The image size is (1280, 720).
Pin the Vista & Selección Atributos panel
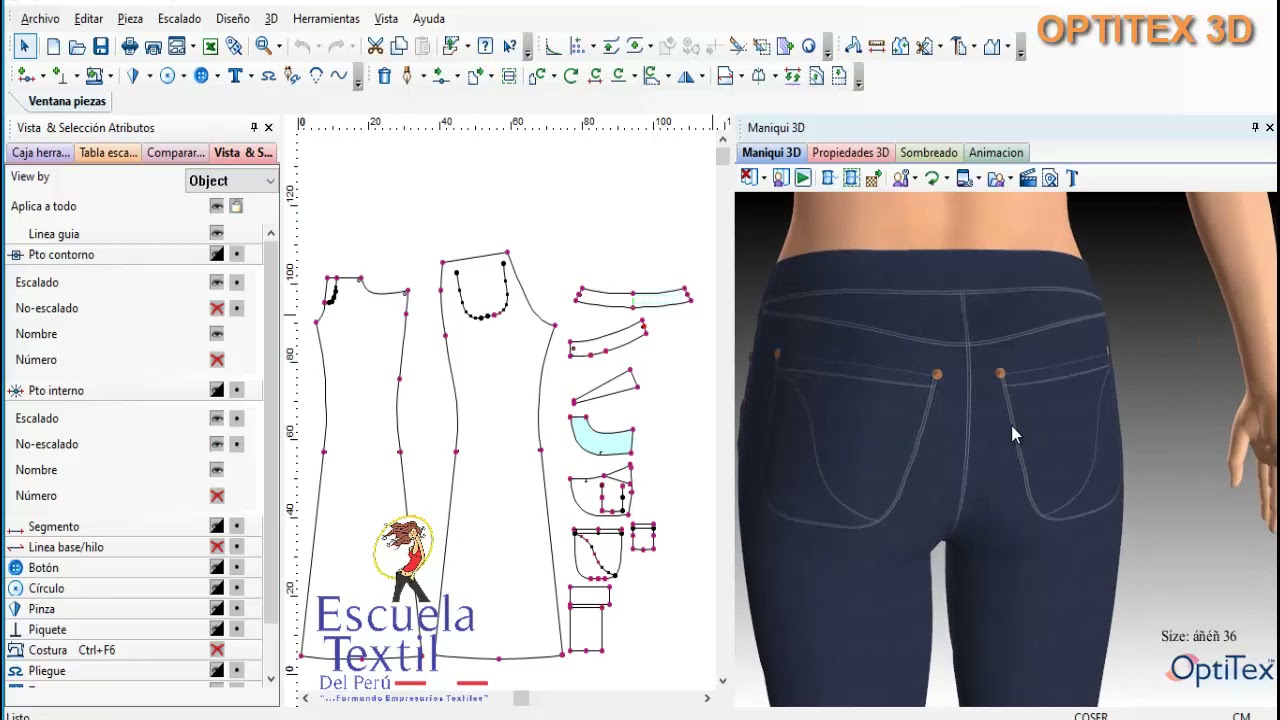pos(254,128)
